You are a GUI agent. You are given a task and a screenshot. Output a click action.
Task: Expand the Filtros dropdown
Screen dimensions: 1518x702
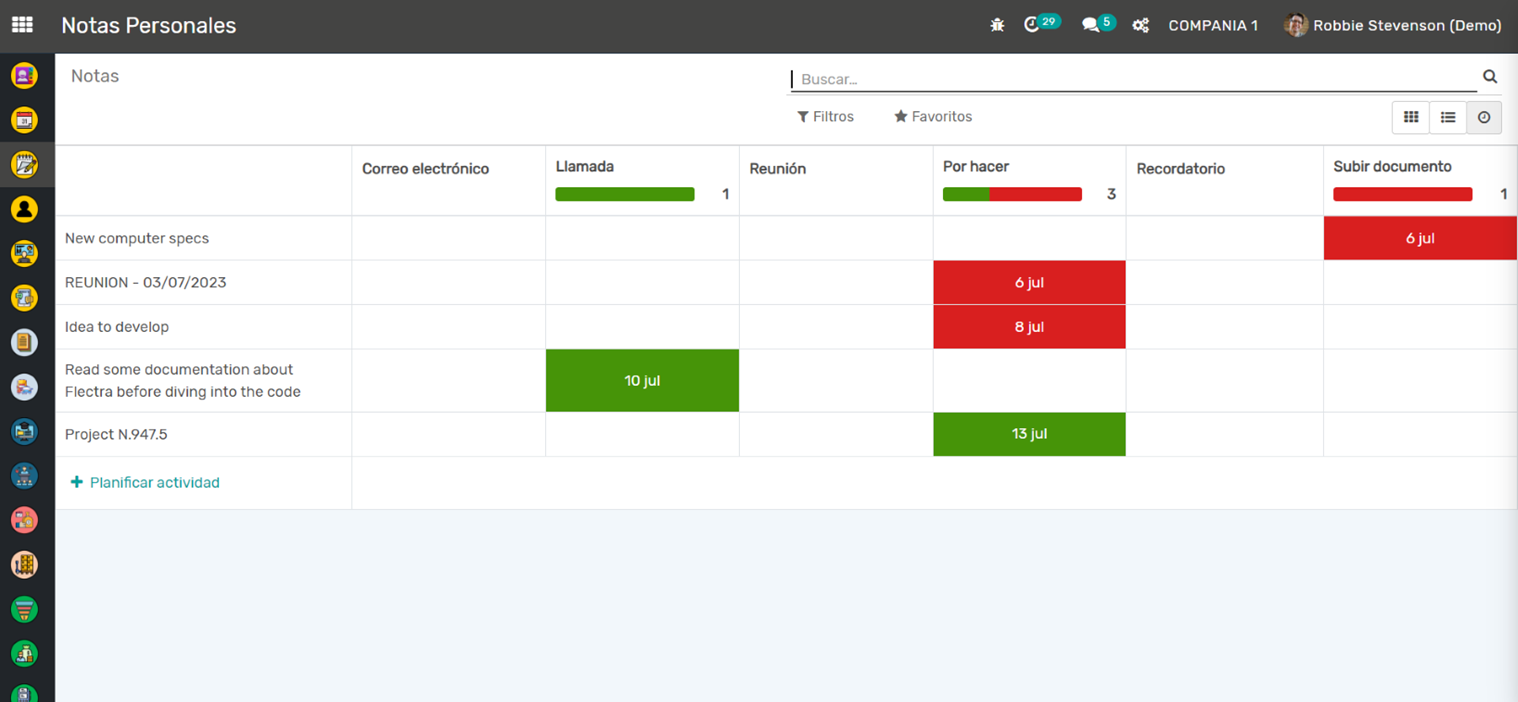825,117
